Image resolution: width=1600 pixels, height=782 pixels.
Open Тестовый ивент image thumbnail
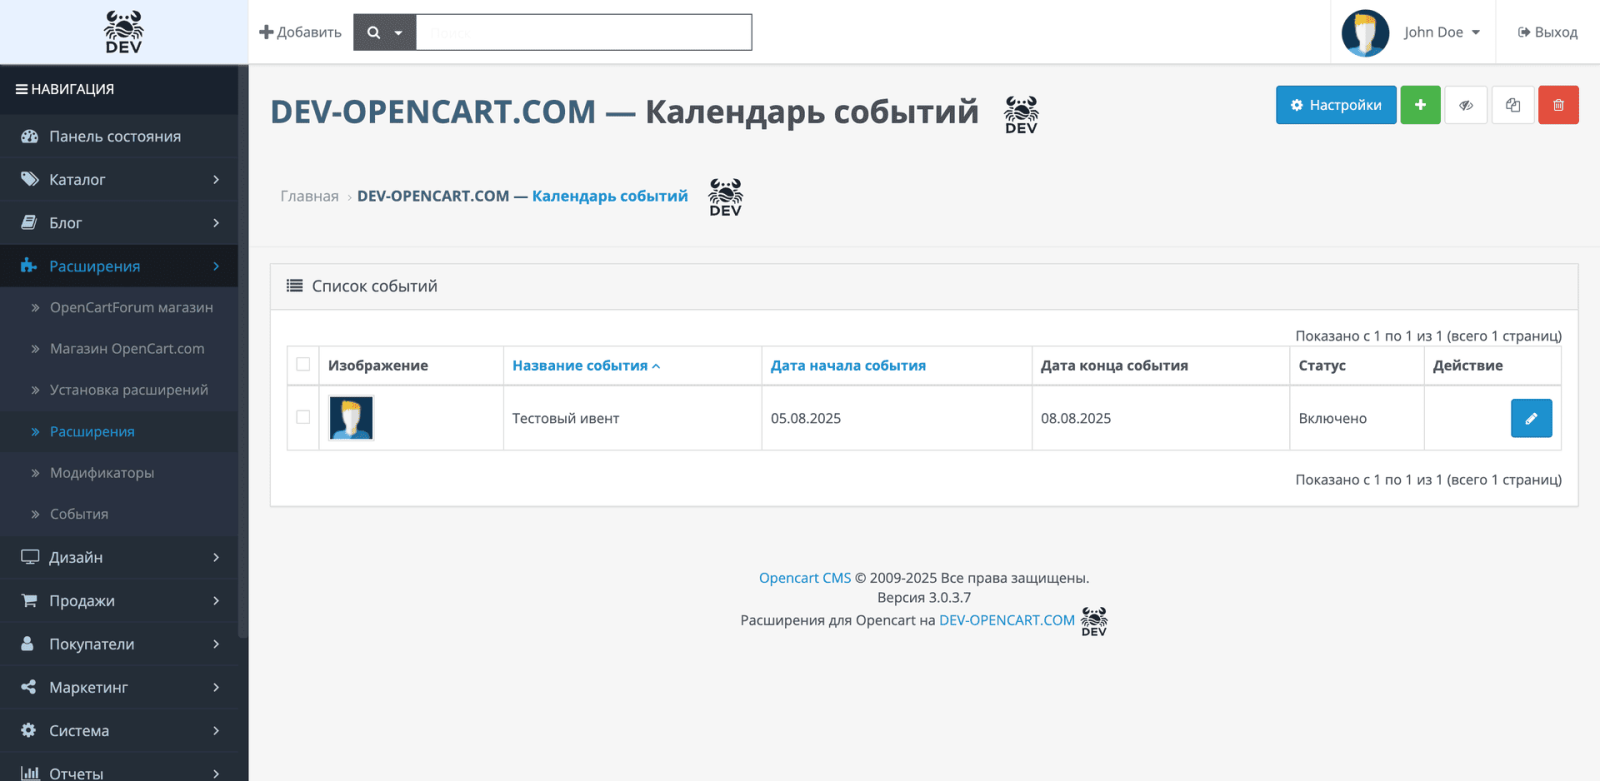pyautogui.click(x=351, y=418)
